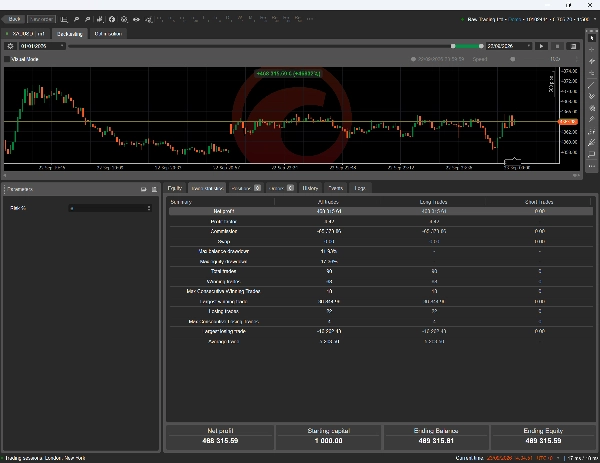Click the circular icon before the double-arrow icon
This screenshot has width=600, height=463.
pyautogui.click(x=124, y=19)
